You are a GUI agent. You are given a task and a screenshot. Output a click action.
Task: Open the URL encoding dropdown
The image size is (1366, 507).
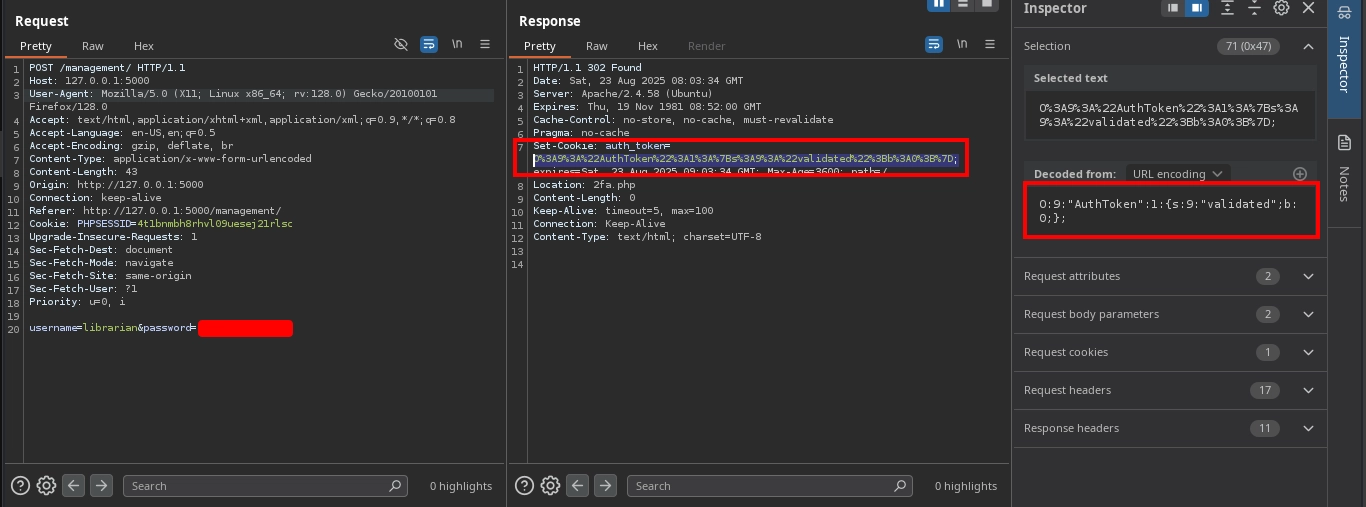point(1176,174)
